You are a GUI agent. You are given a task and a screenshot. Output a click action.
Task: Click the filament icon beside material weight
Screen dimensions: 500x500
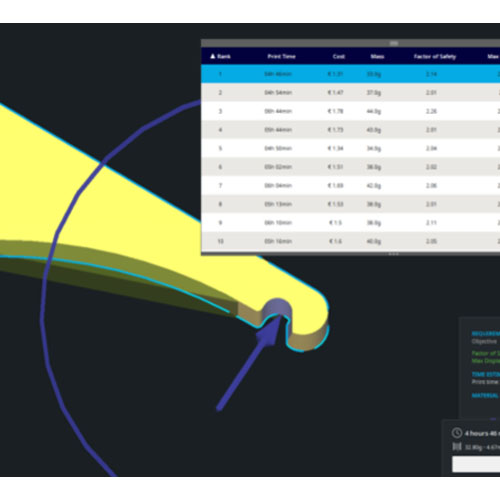(x=457, y=447)
